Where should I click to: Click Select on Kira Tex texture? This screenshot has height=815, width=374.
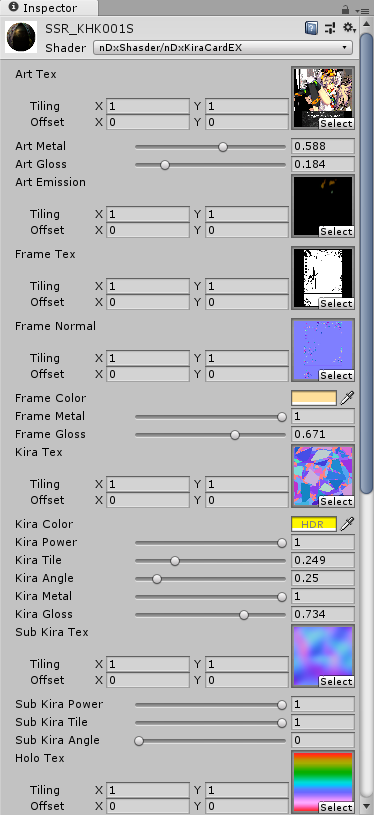pos(336,502)
